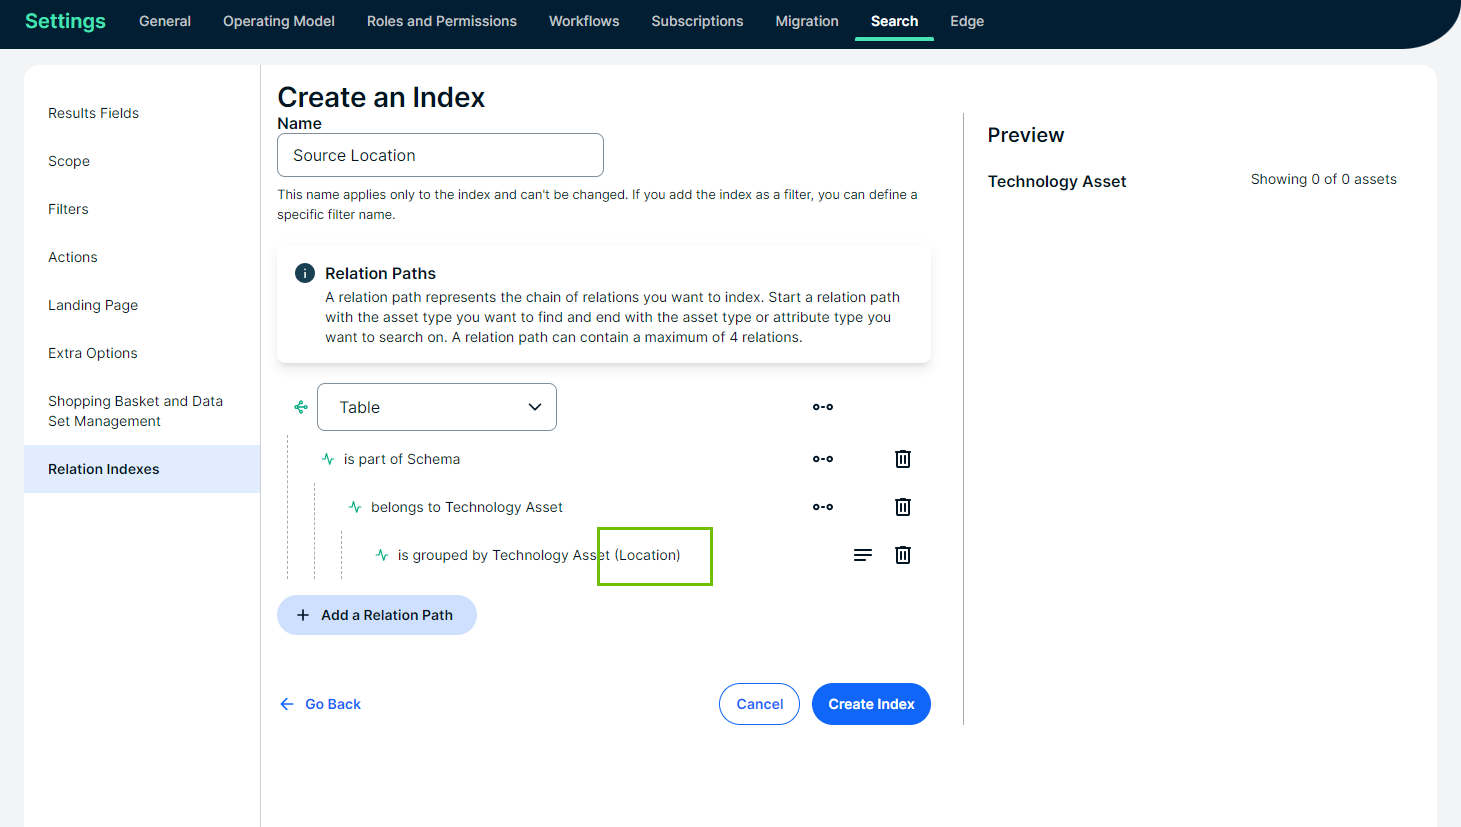
Task: Click the Name input field
Action: click(440, 155)
